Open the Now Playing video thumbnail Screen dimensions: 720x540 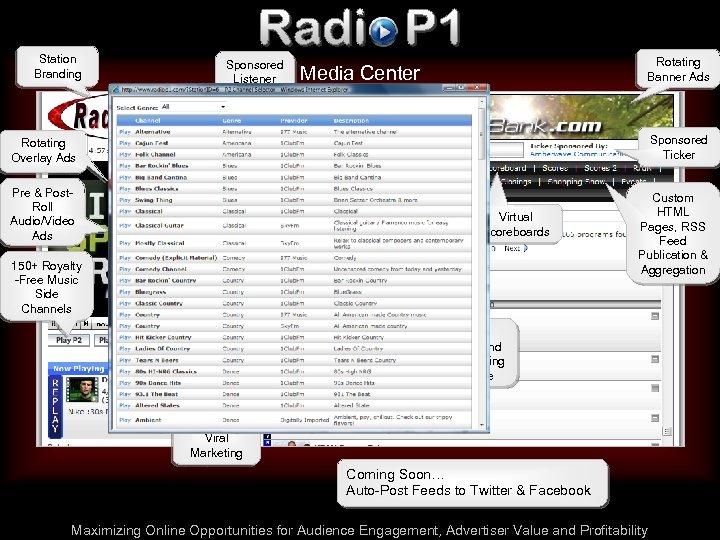(x=82, y=389)
